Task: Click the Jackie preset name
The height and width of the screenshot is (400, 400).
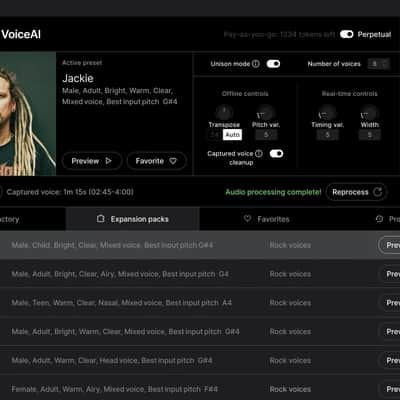Action: point(78,78)
